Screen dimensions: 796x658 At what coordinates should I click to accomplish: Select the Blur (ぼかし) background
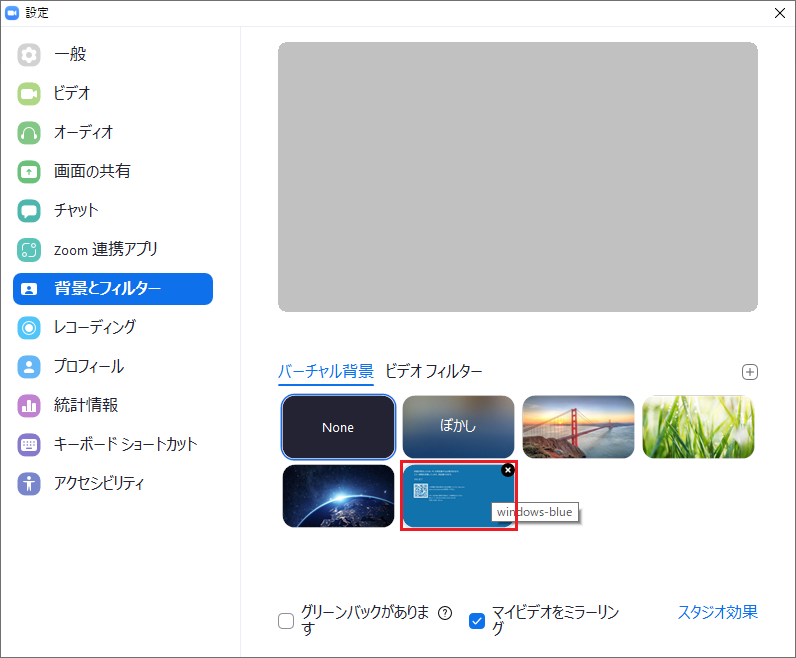pyautogui.click(x=458, y=427)
